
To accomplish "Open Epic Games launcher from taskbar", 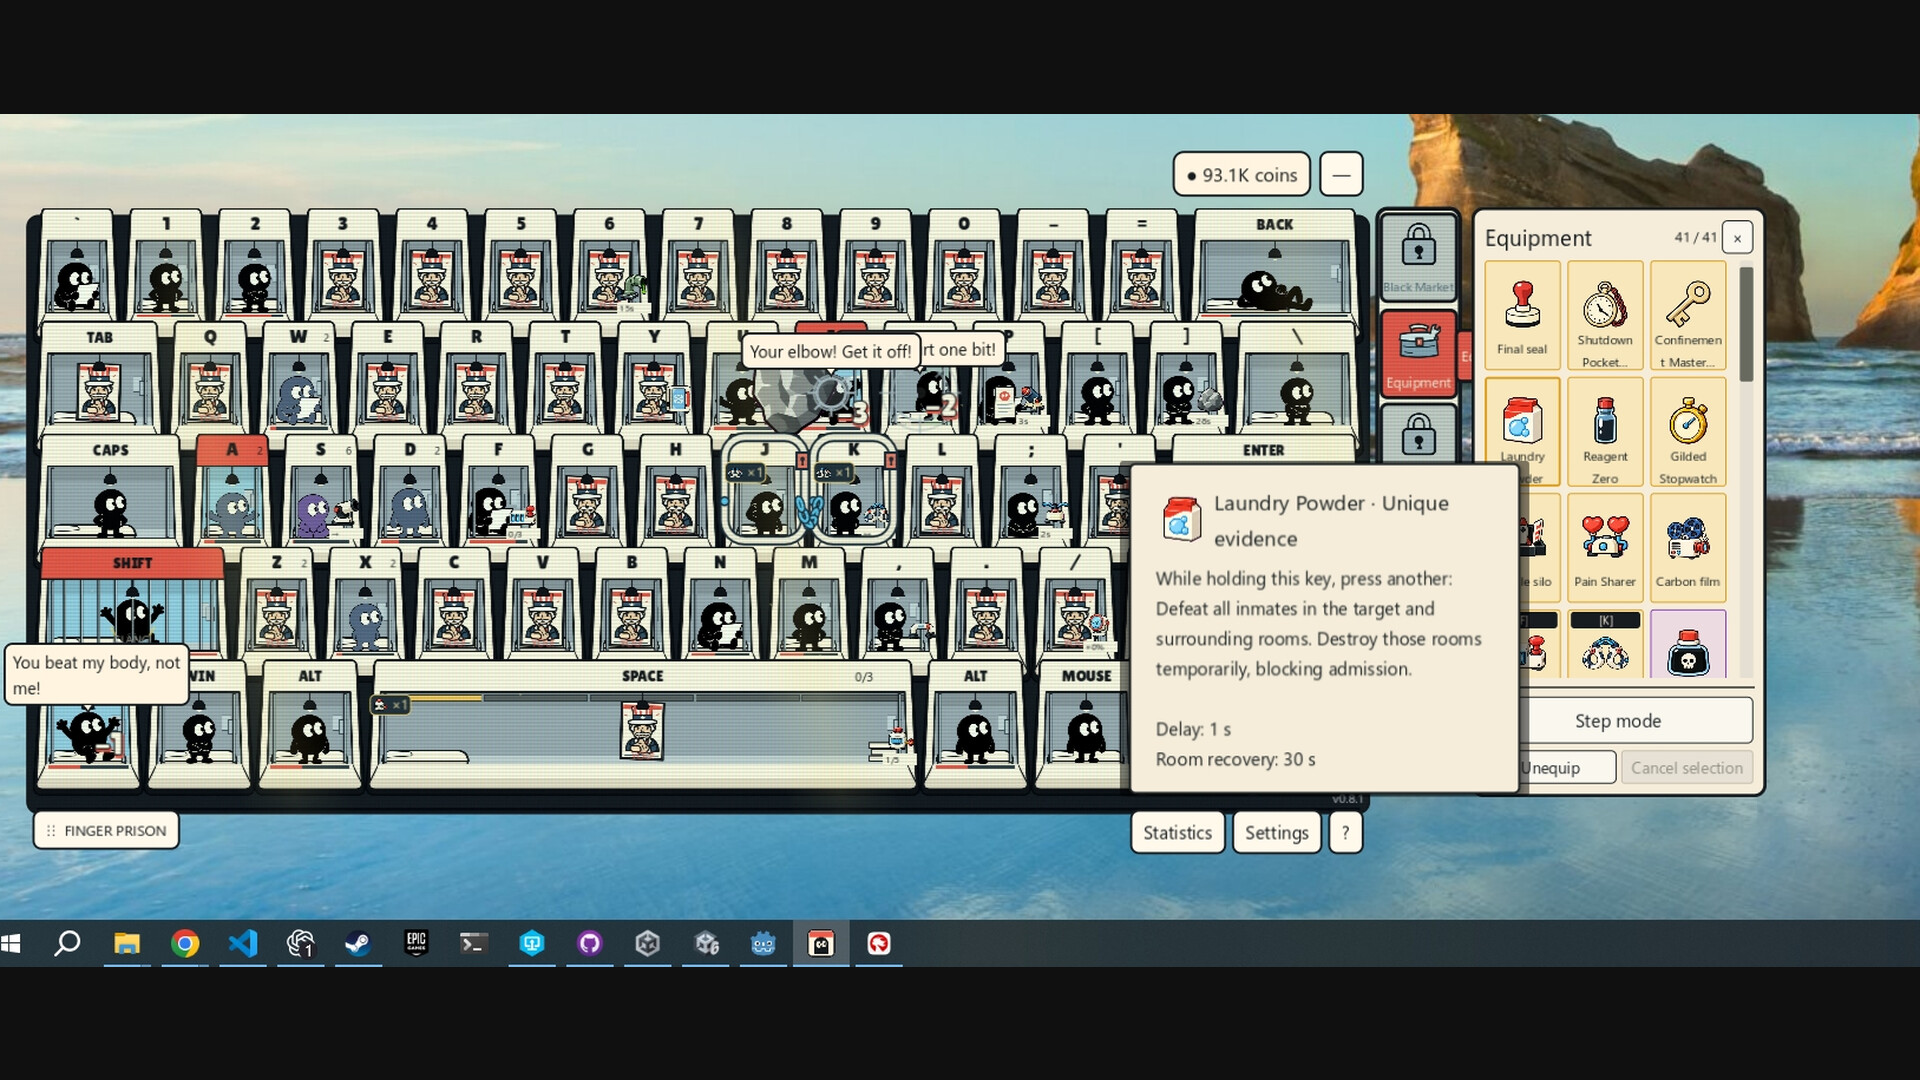I will [416, 943].
